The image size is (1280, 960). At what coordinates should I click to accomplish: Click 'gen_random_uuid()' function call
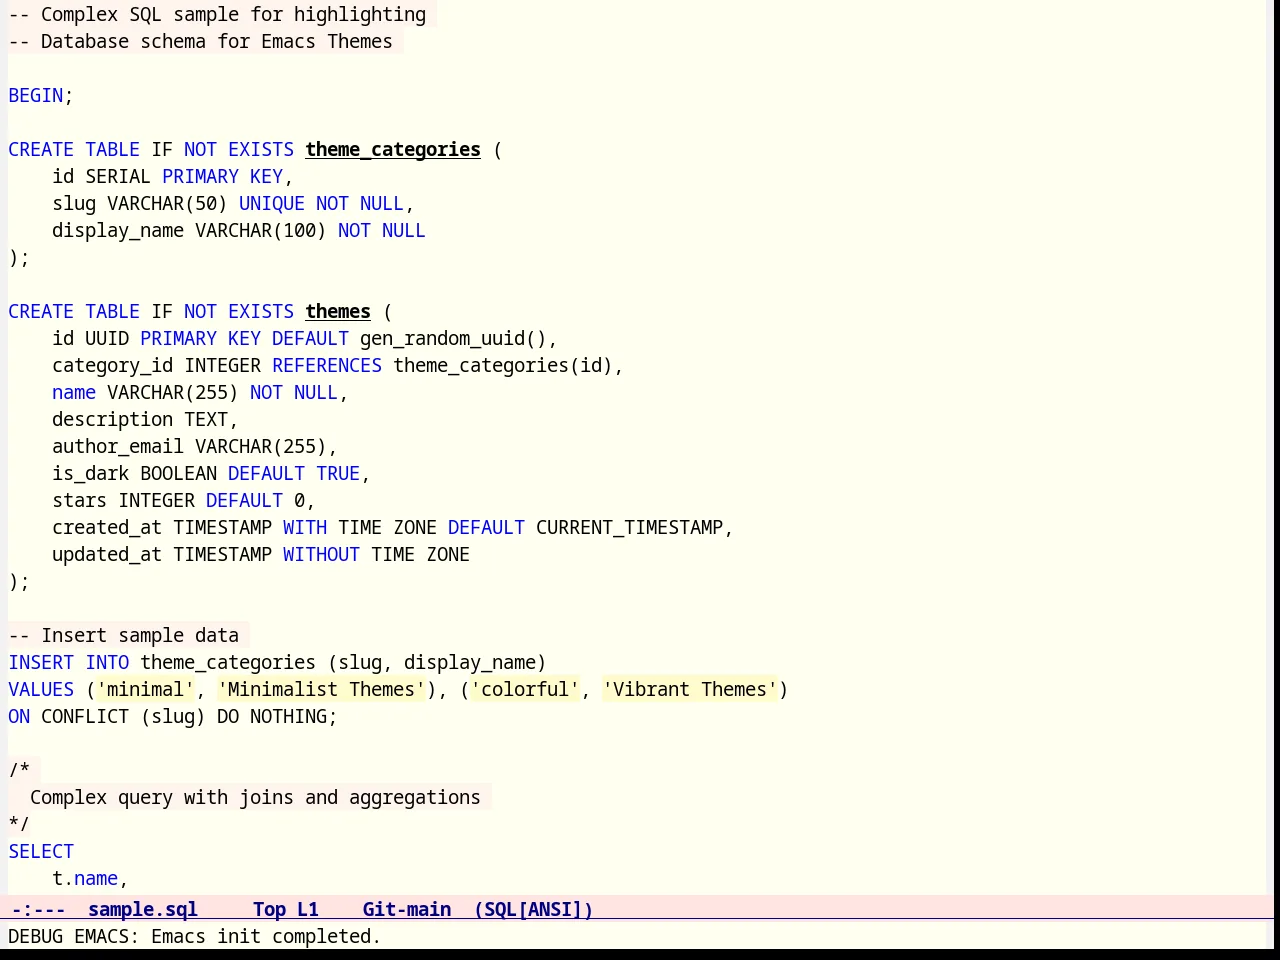[453, 338]
